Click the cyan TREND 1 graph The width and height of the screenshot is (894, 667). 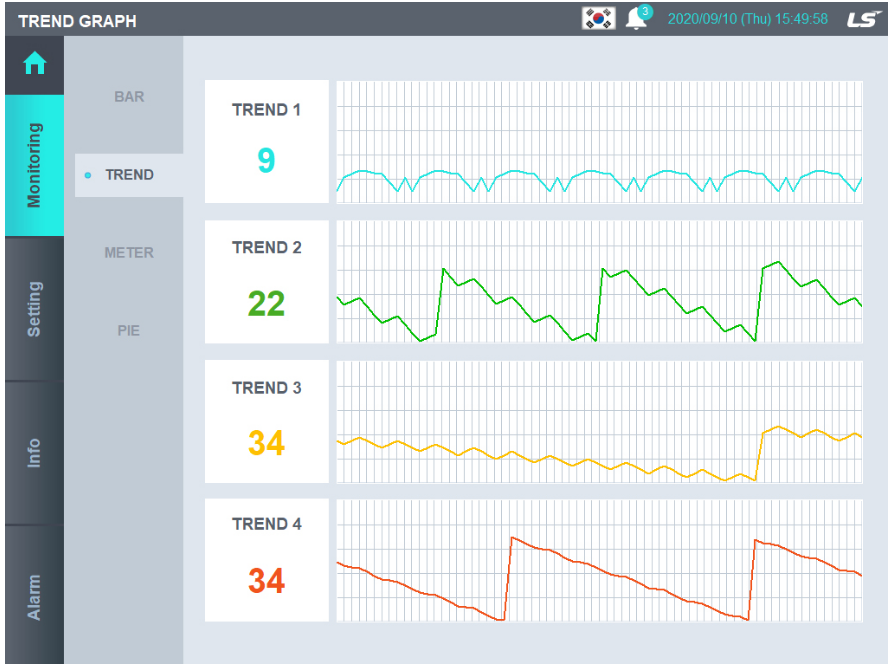pyautogui.click(x=599, y=142)
